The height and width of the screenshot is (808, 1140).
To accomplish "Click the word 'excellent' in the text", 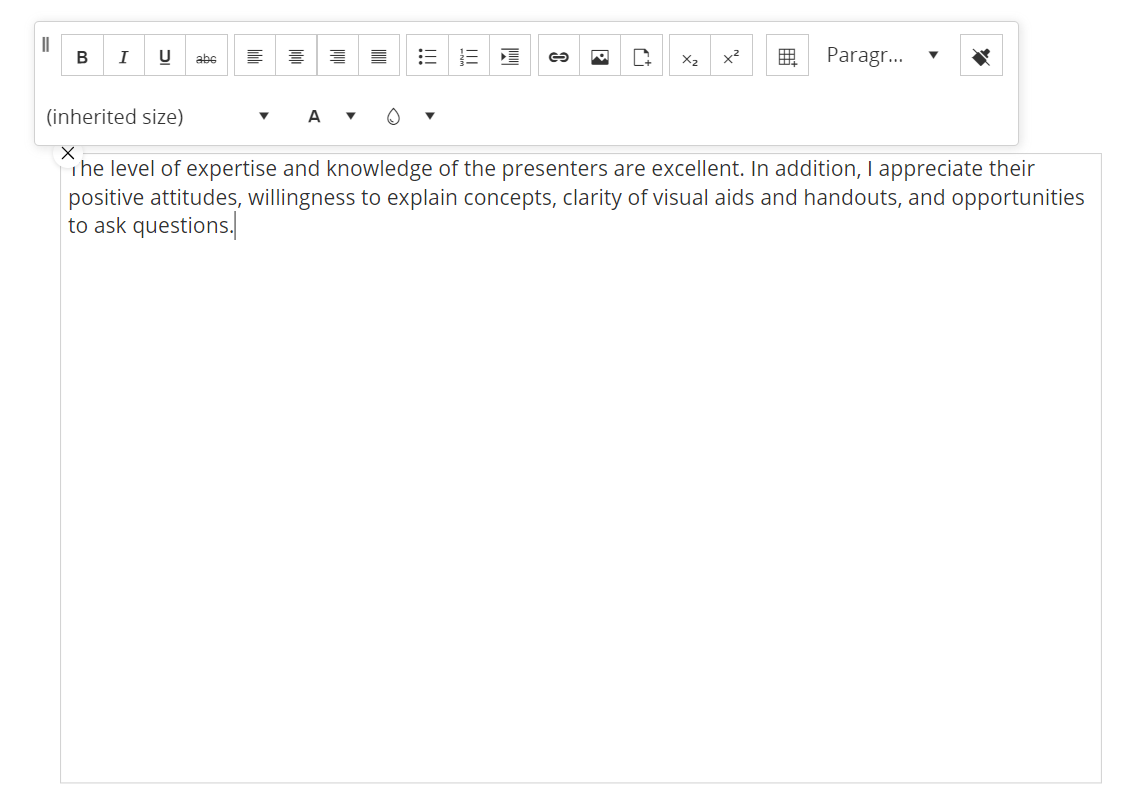I will pyautogui.click(x=695, y=169).
